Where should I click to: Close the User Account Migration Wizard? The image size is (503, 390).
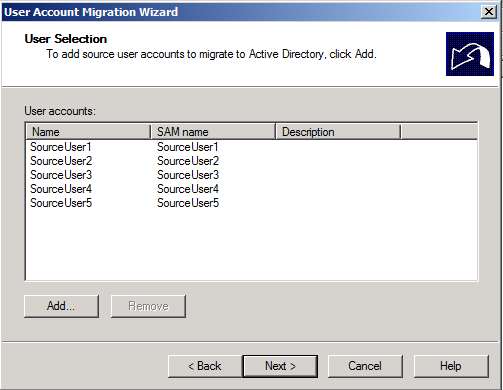tap(489, 12)
